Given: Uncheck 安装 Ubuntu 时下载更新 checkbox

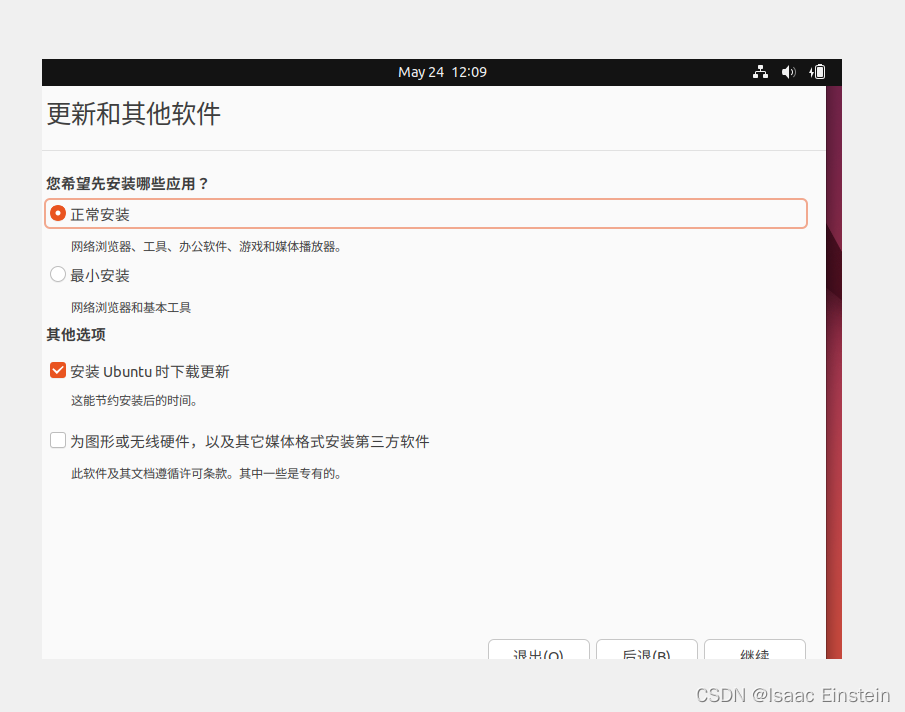Looking at the screenshot, I should pos(58,370).
